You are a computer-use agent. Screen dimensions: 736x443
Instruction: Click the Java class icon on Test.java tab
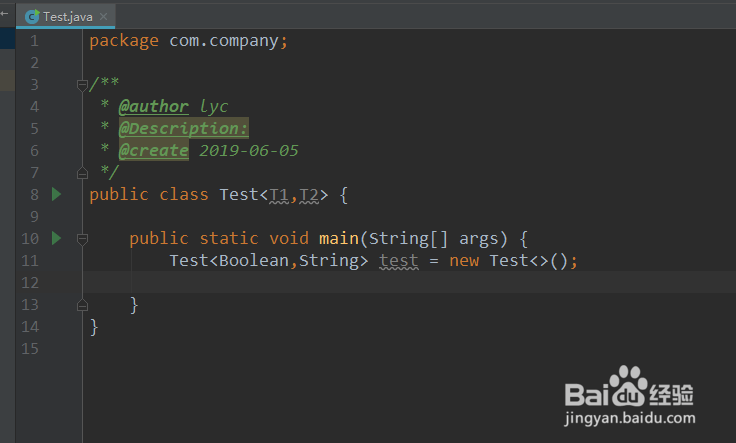[x=32, y=17]
